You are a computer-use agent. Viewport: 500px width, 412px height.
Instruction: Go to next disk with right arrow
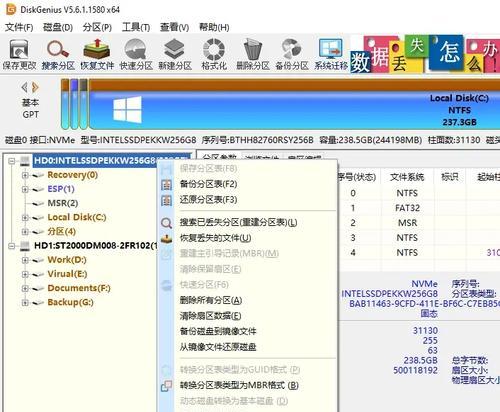point(35,88)
